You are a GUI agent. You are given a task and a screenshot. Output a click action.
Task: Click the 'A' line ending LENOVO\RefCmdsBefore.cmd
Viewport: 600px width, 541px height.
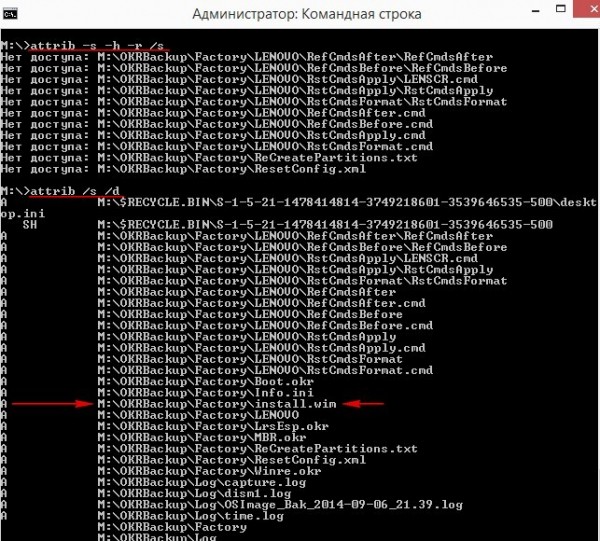point(217,325)
